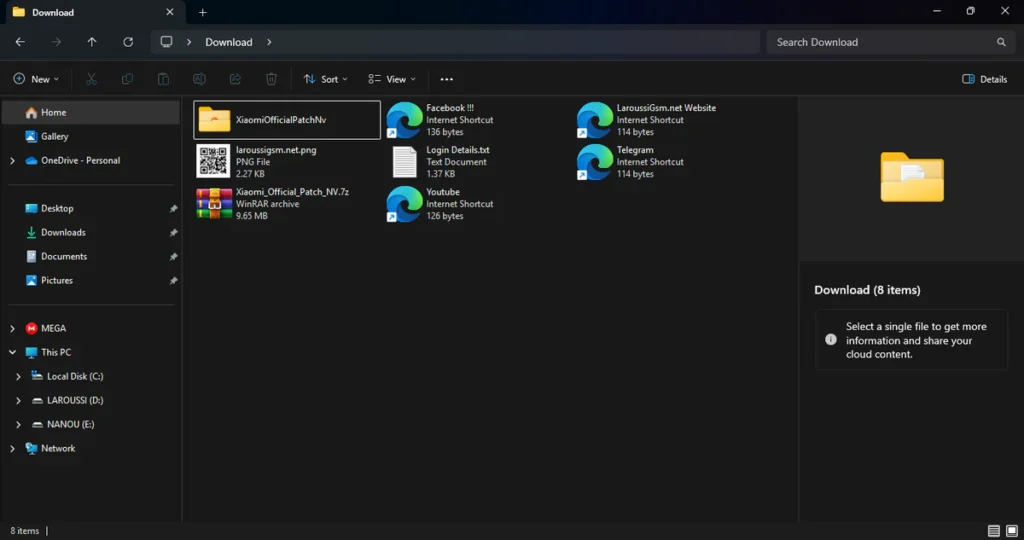
Task: Open Downloads in the navigation pane
Action: (63, 232)
